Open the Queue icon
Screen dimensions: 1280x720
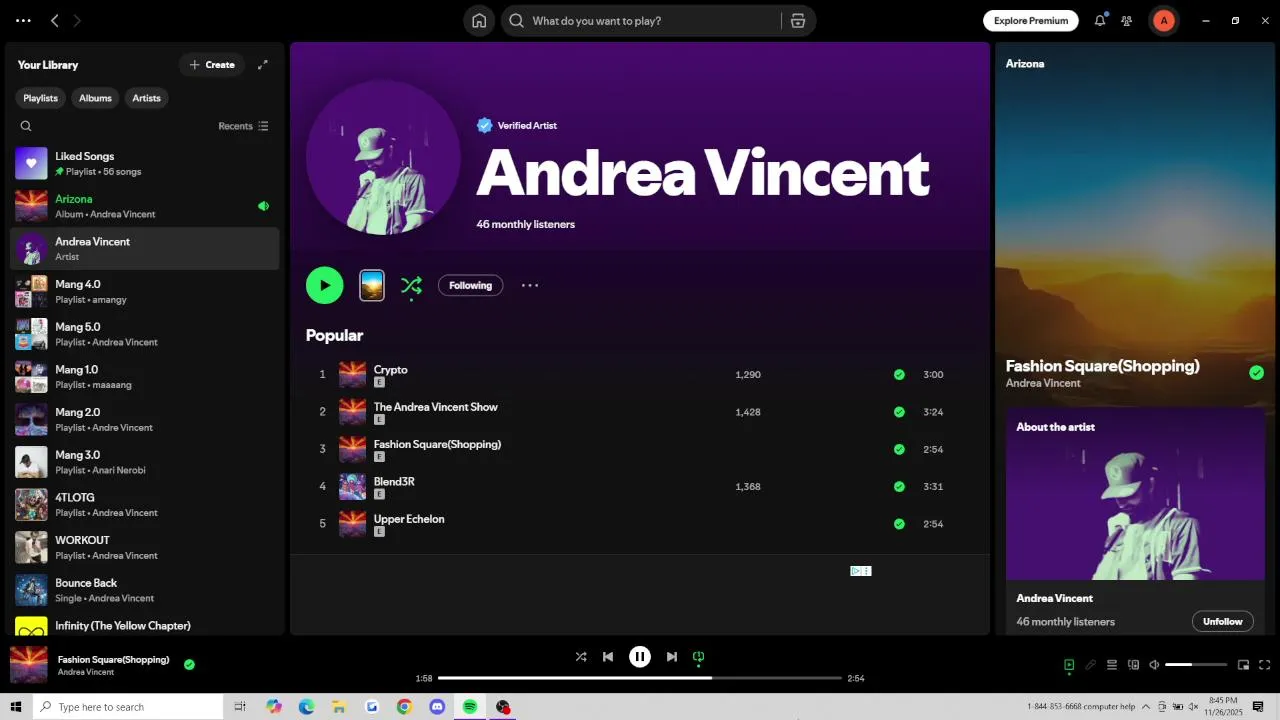[1112, 665]
